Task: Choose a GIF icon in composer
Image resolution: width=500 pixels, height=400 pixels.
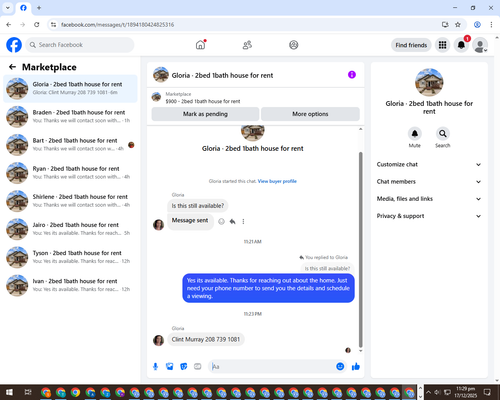Action: coord(198,367)
